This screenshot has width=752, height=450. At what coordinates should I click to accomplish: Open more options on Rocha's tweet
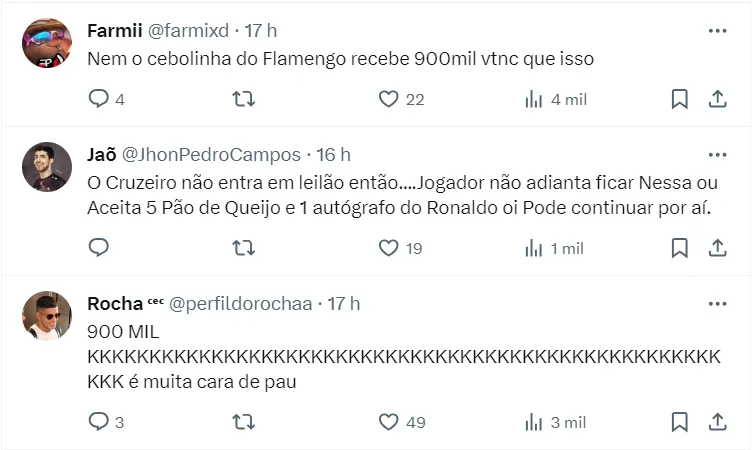click(x=717, y=303)
